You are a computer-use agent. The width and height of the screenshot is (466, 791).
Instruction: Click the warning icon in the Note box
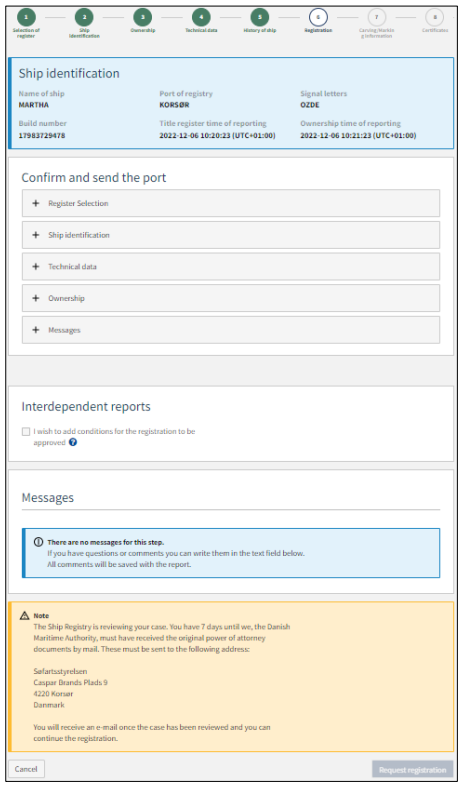tap(24, 615)
